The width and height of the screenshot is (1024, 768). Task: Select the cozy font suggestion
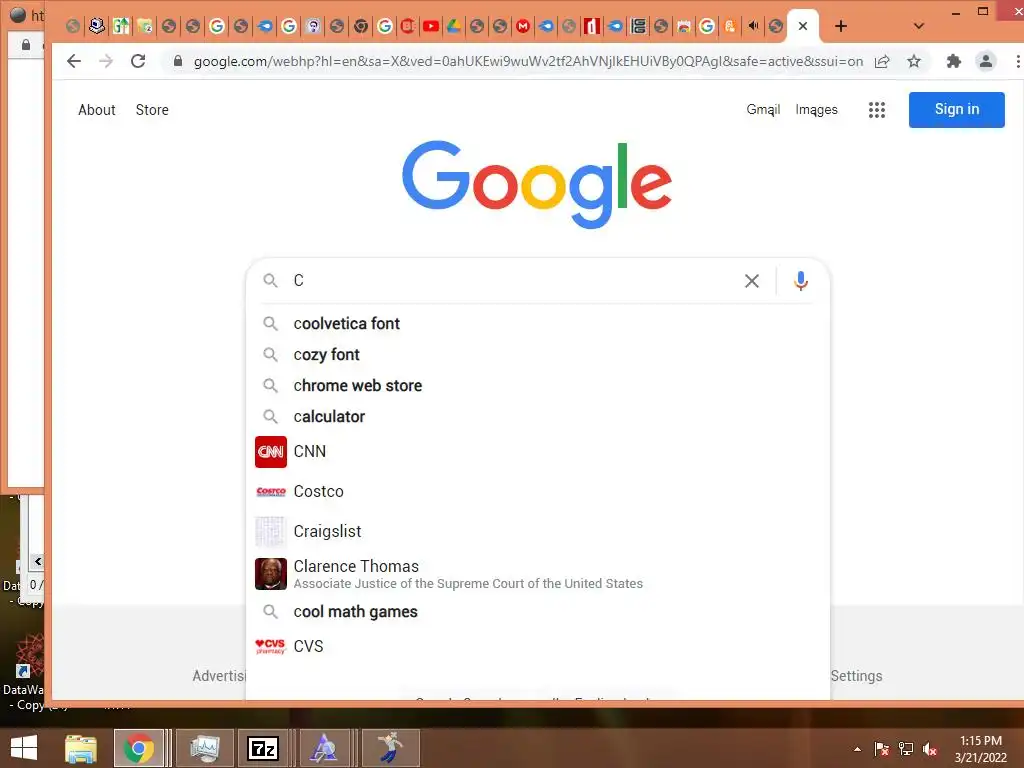click(537, 354)
